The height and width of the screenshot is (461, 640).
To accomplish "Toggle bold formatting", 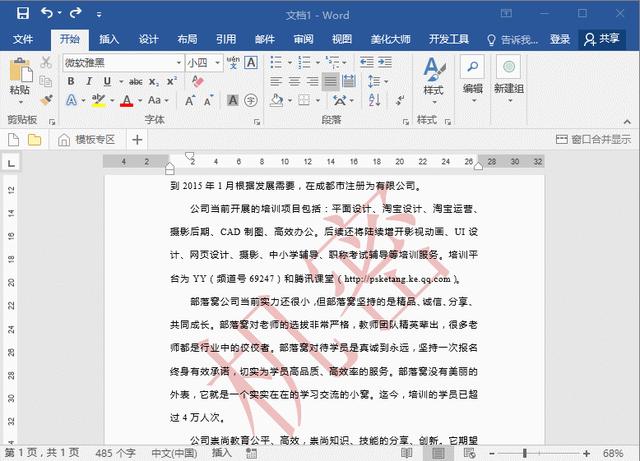I will (70, 81).
